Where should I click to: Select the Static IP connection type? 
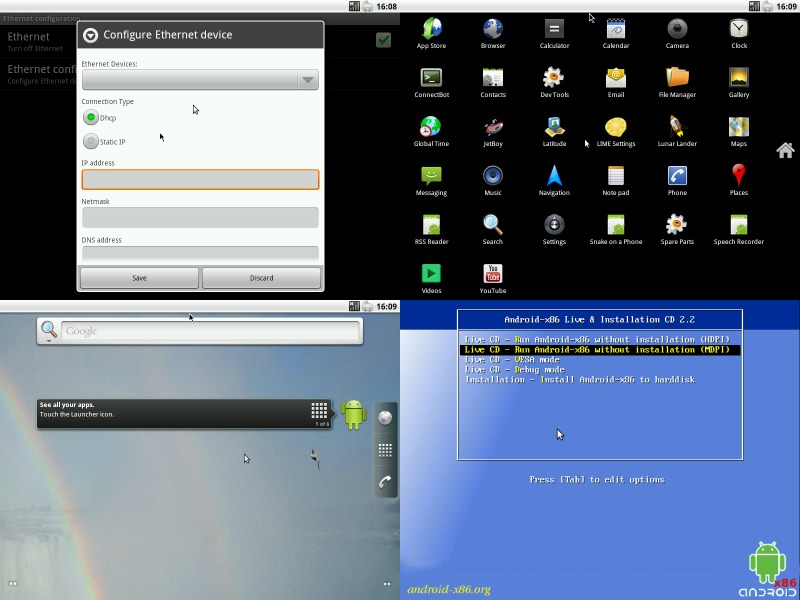click(91, 141)
